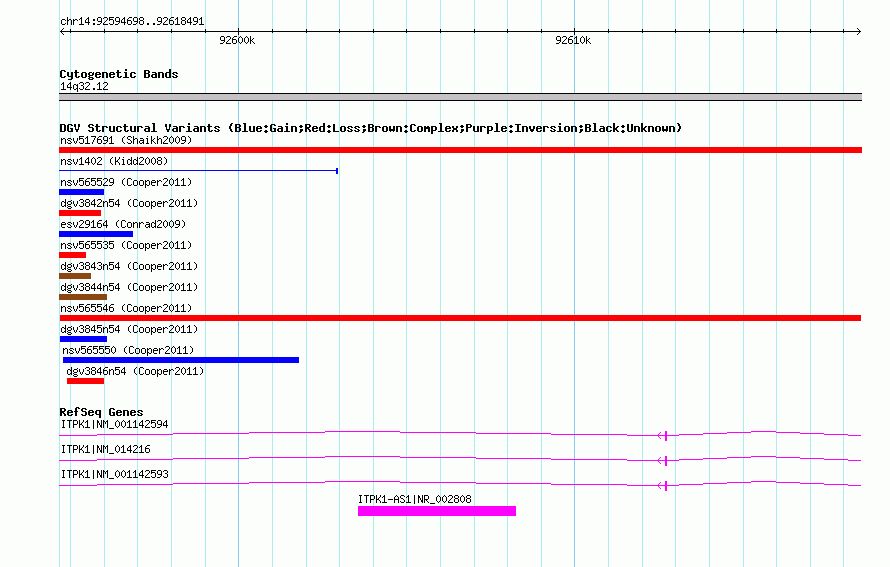The height and width of the screenshot is (567, 890).
Task: Select the red nsv565535 loss bar
Action: pyautogui.click(x=73, y=255)
